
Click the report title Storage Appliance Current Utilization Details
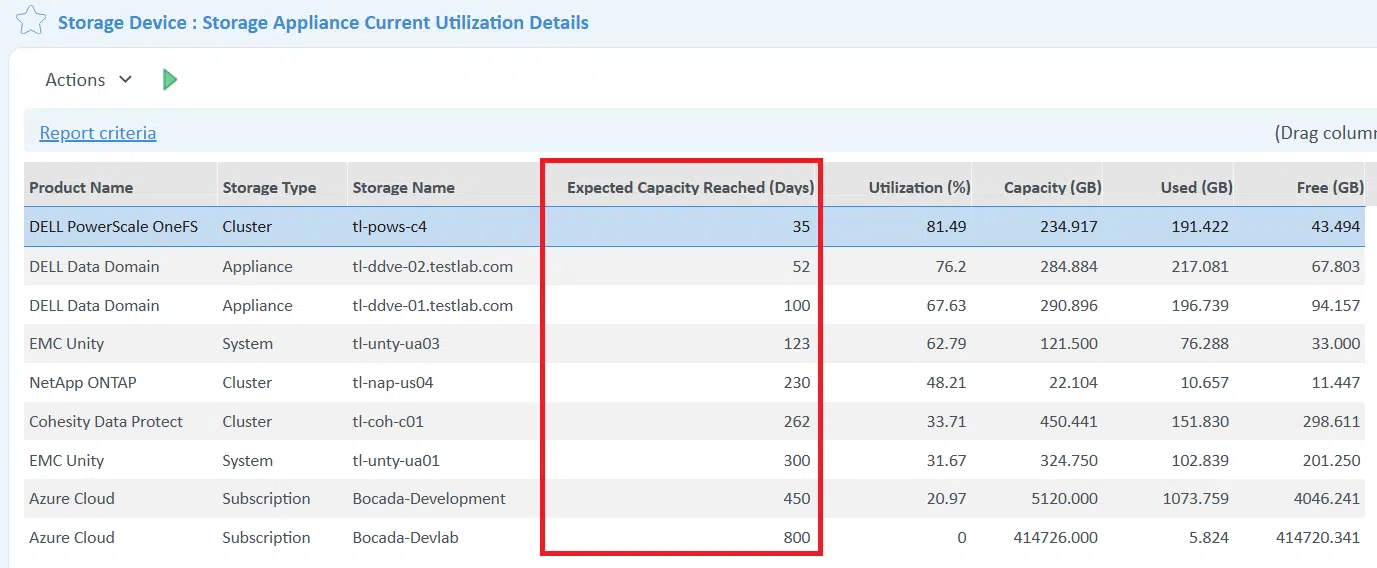[x=395, y=22]
